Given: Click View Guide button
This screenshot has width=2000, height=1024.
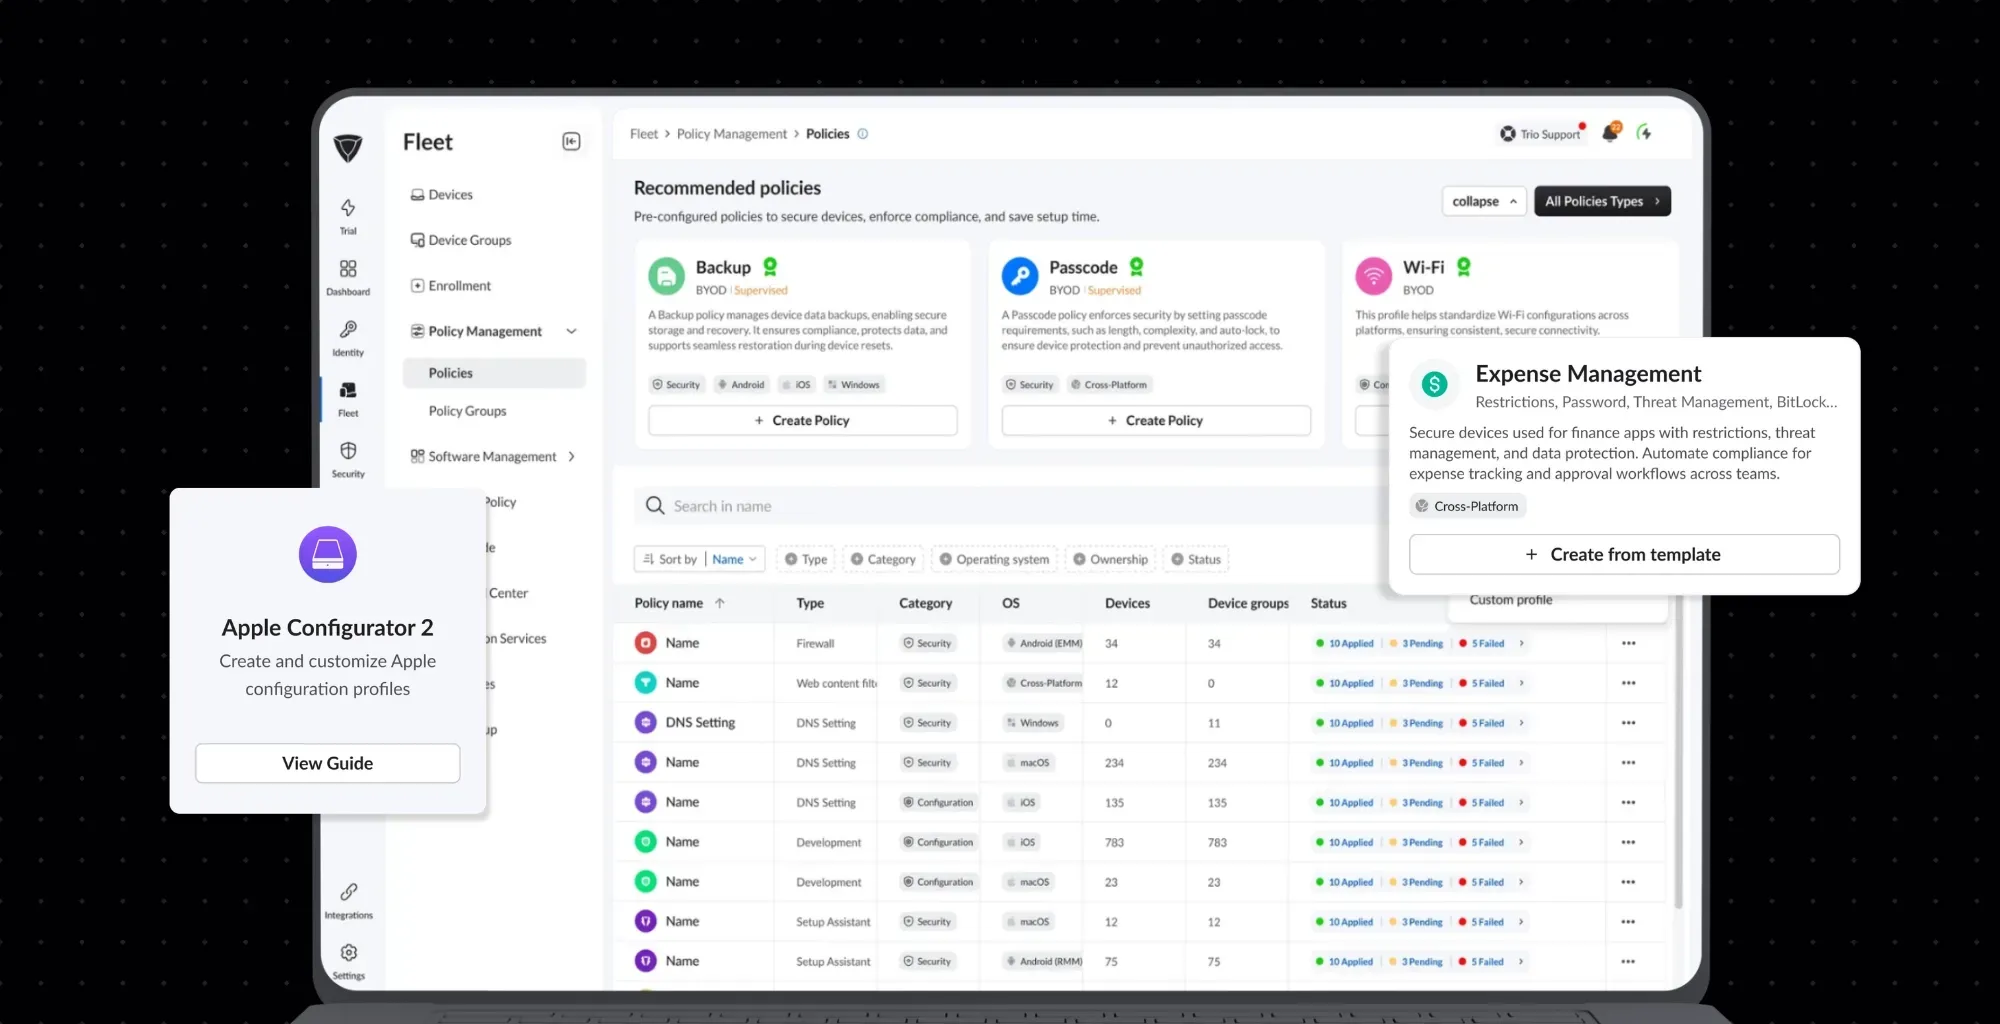Looking at the screenshot, I should coord(328,763).
